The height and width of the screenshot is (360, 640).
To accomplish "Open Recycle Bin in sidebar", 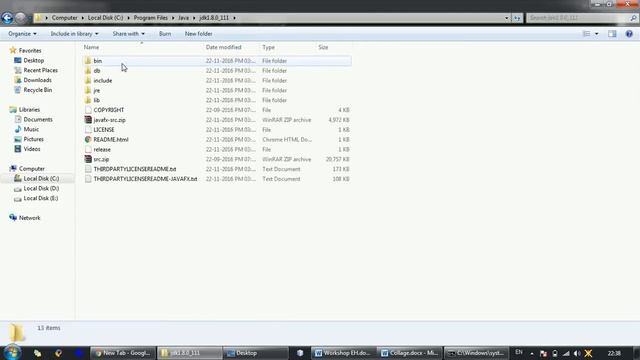I will pyautogui.click(x=38, y=90).
